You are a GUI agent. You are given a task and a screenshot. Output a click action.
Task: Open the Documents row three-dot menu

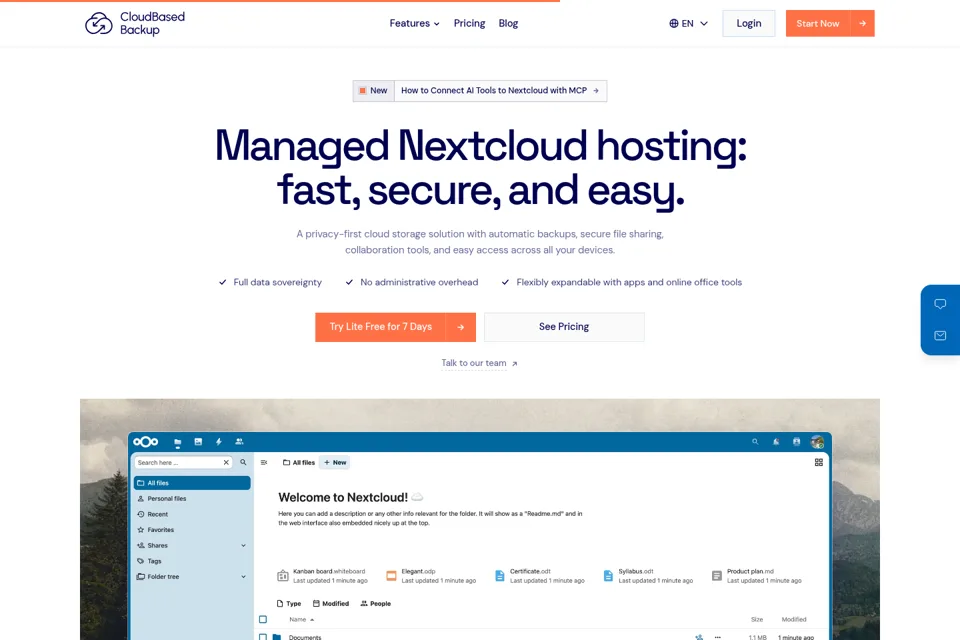coord(718,637)
